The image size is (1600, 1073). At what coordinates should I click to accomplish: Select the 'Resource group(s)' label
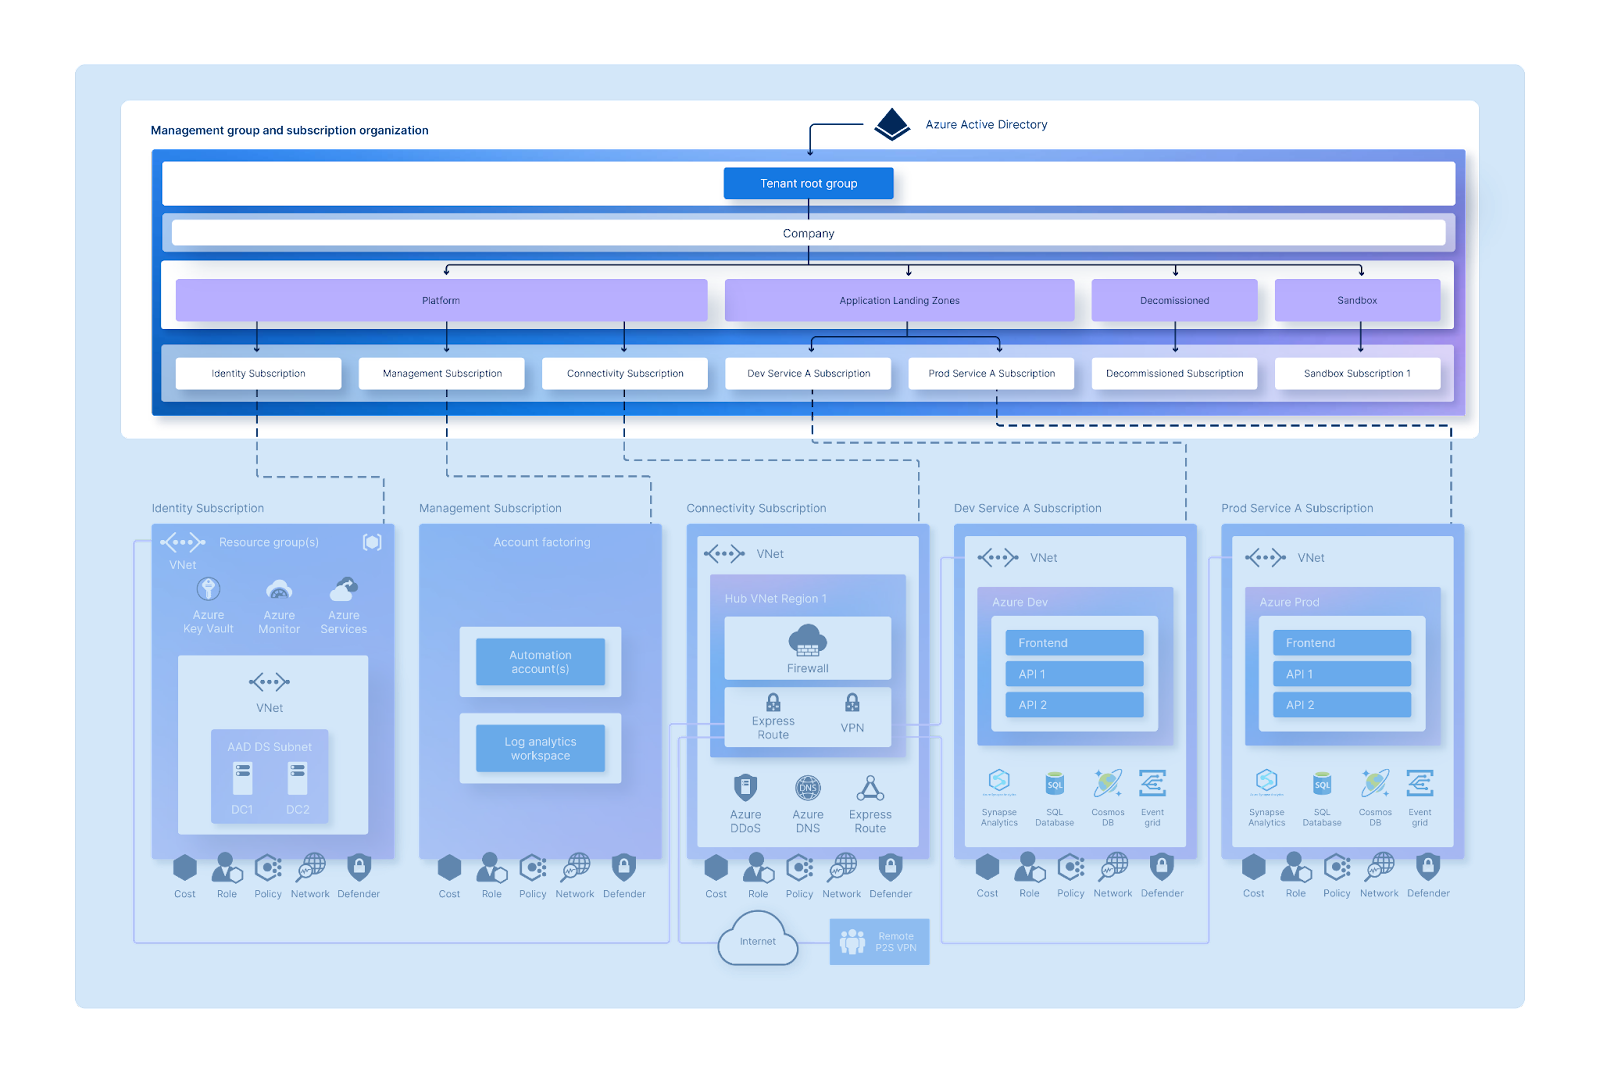tap(269, 542)
